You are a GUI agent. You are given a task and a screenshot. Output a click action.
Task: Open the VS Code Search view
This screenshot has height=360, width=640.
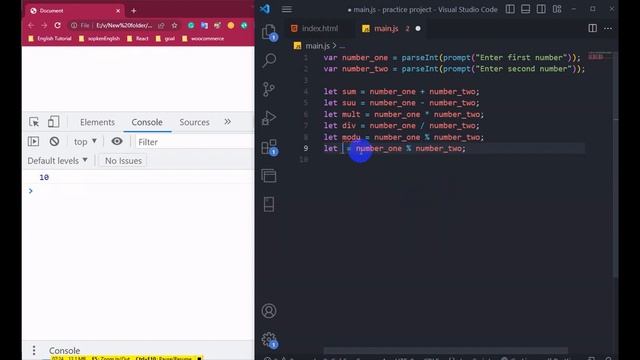click(269, 60)
